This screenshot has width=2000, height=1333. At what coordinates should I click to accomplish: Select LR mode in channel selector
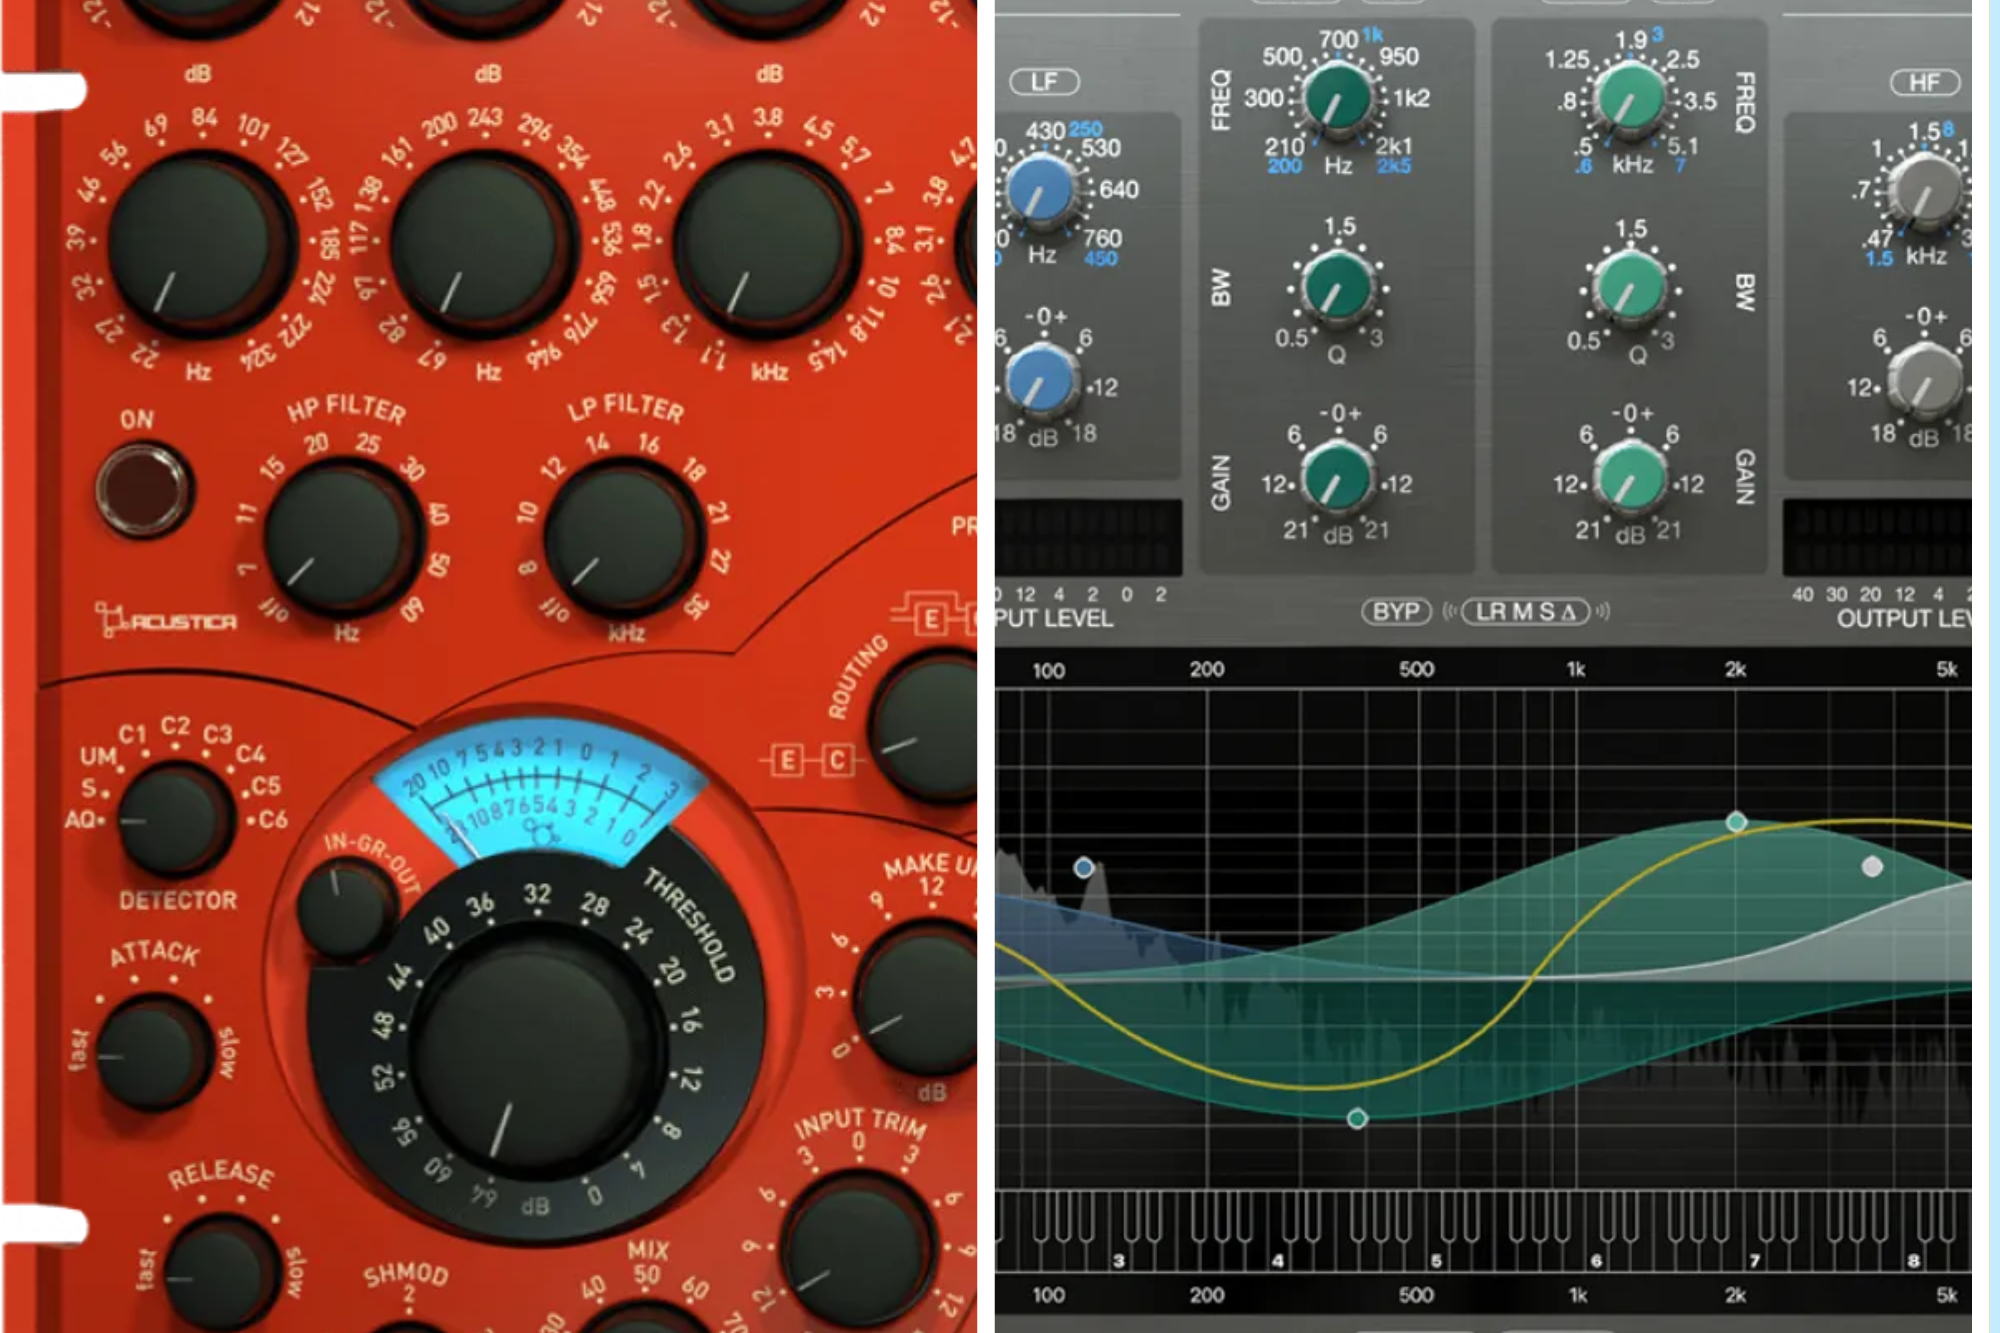point(1492,611)
